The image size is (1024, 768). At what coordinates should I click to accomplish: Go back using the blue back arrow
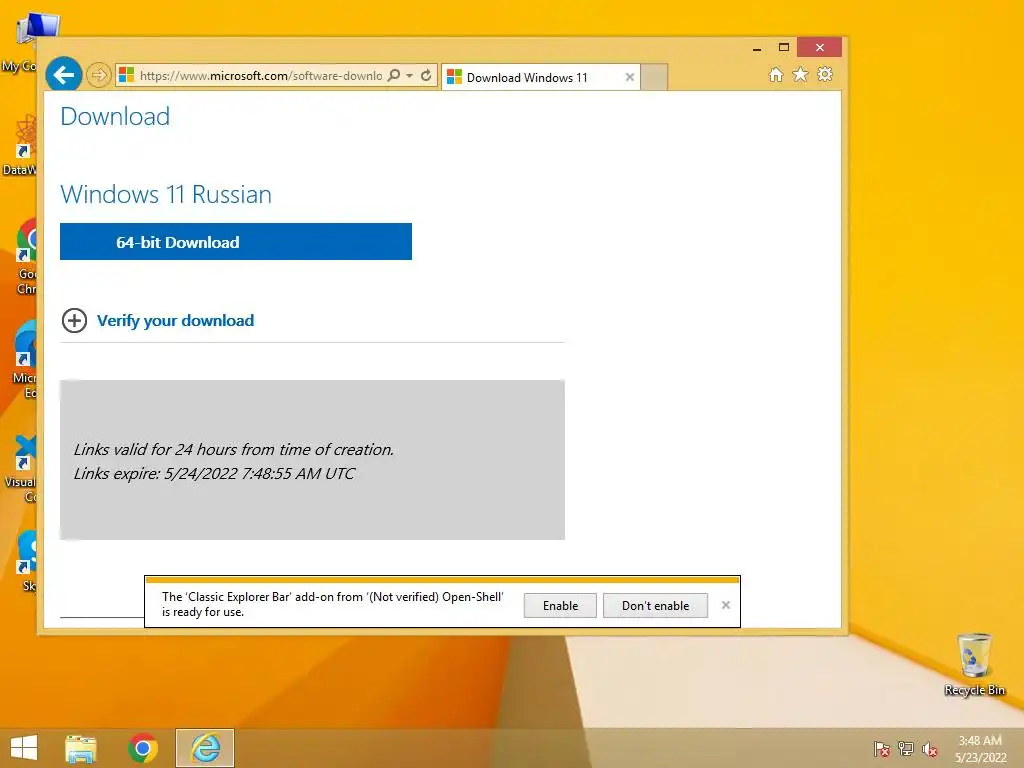(x=63, y=75)
